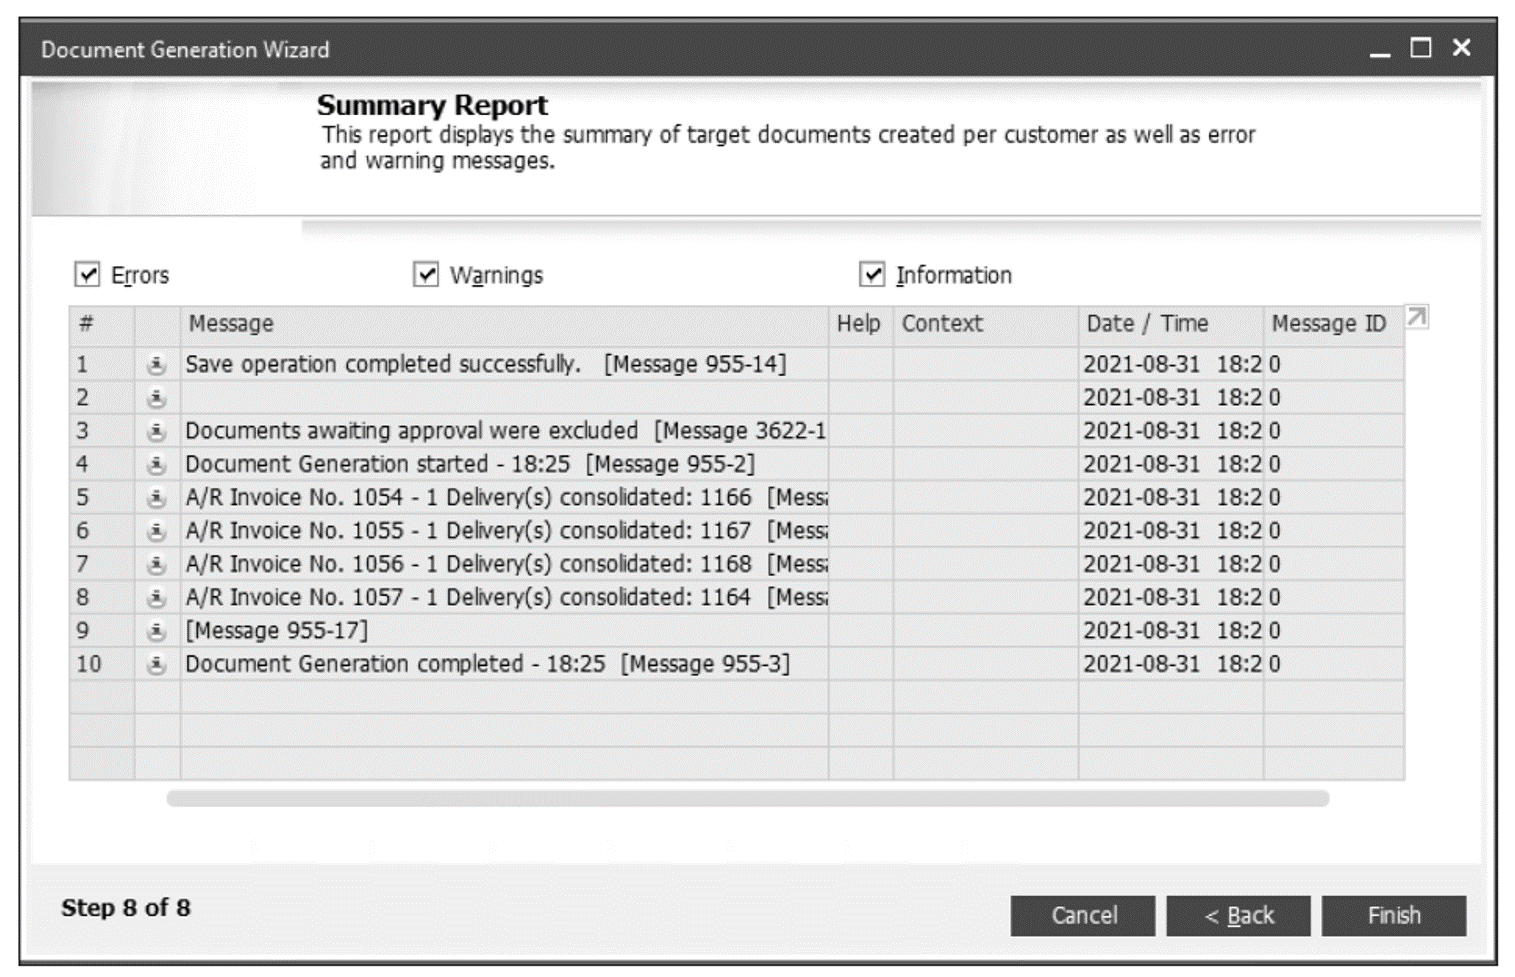
Task: Select row 5 containing A/R Invoice 1054
Action: (500, 497)
